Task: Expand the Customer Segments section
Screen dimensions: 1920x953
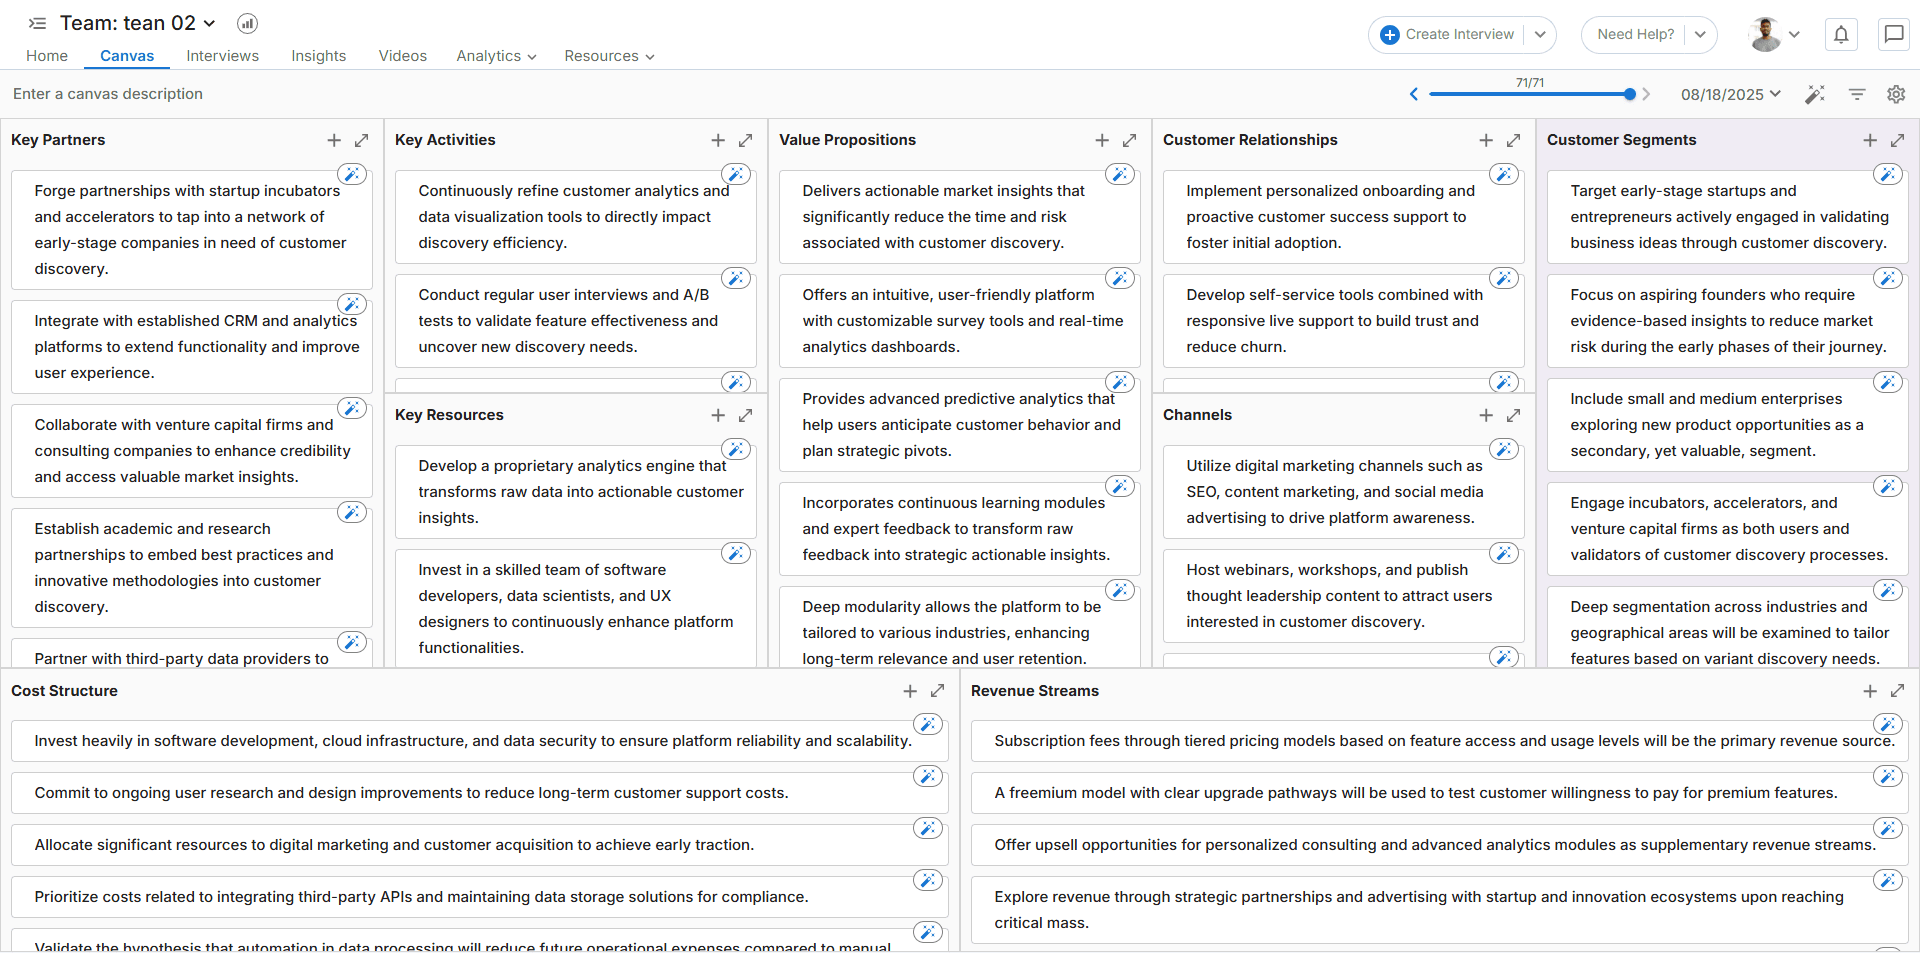Action: [1898, 141]
